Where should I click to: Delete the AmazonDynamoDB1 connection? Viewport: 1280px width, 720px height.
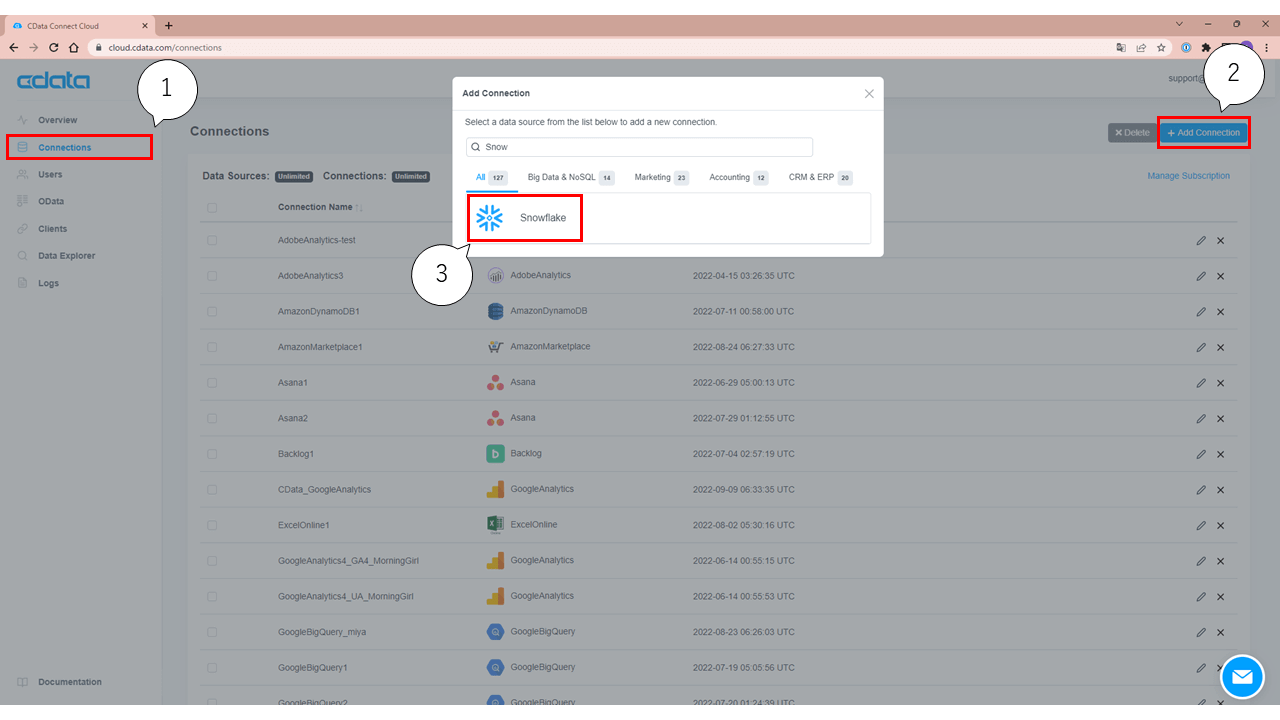pyautogui.click(x=1220, y=311)
